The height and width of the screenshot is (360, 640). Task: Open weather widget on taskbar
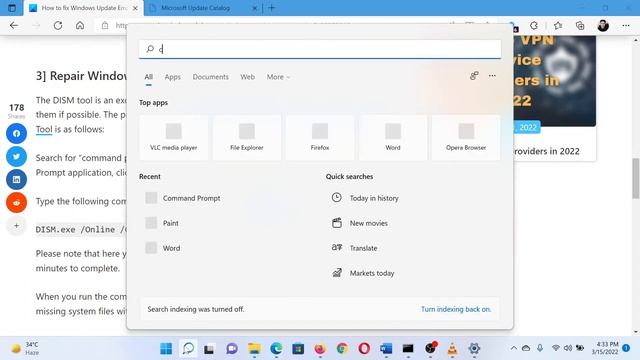point(25,349)
